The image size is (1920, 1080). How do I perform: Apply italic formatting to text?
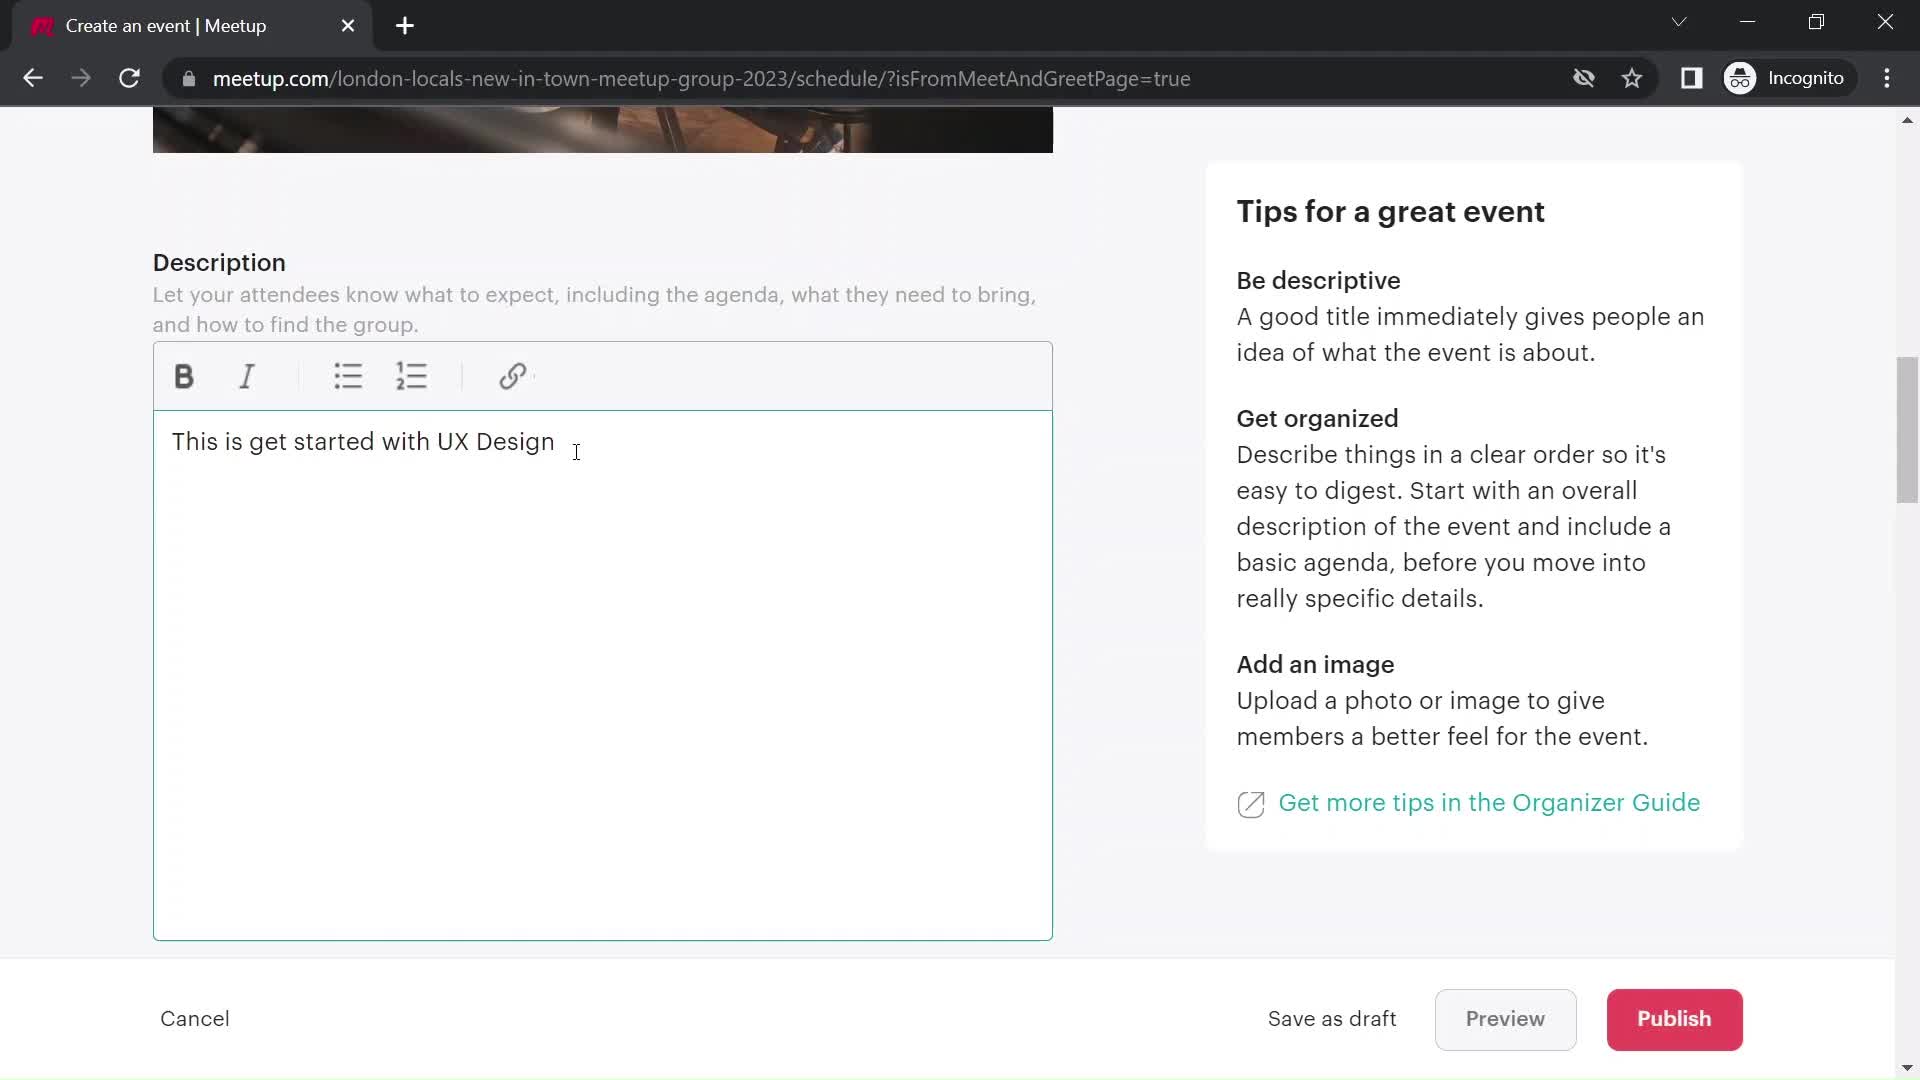coord(247,377)
